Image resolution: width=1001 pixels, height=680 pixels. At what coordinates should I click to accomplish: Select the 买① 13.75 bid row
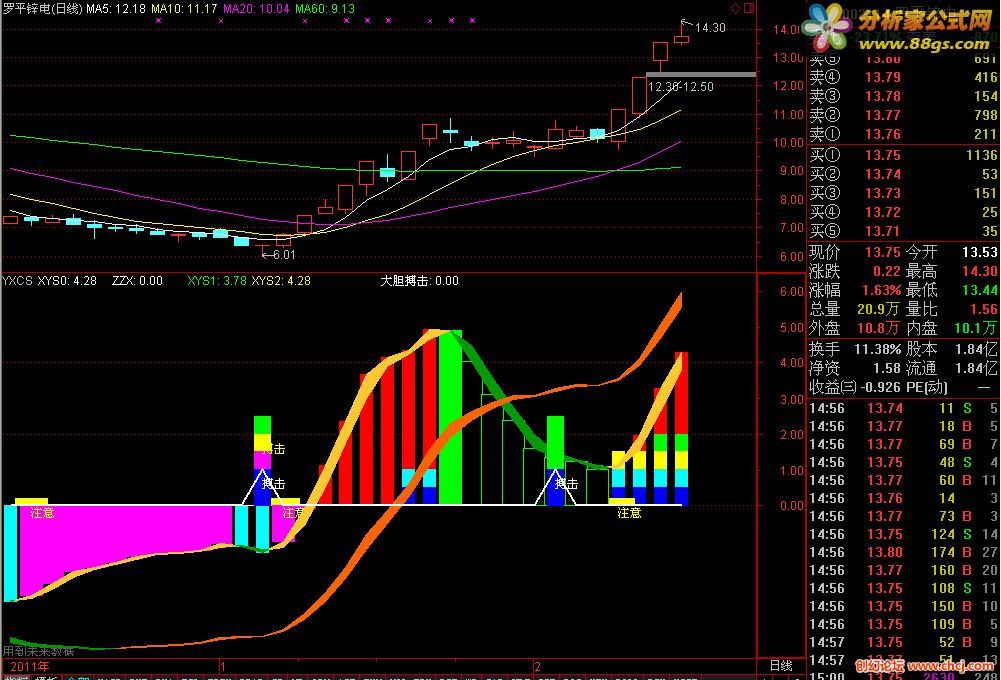coord(903,155)
